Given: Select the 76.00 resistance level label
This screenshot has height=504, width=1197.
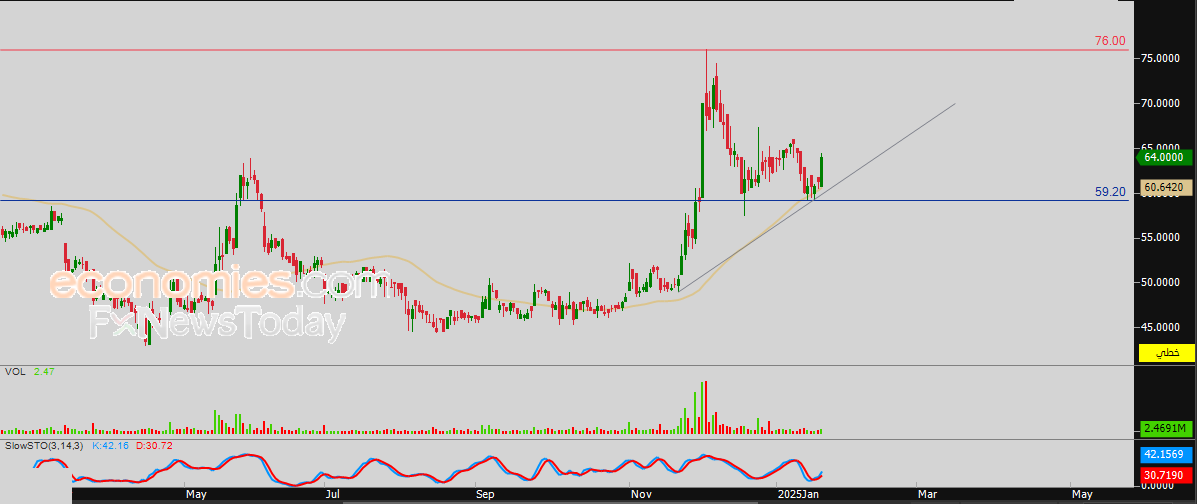Looking at the screenshot, I should 1110,40.
